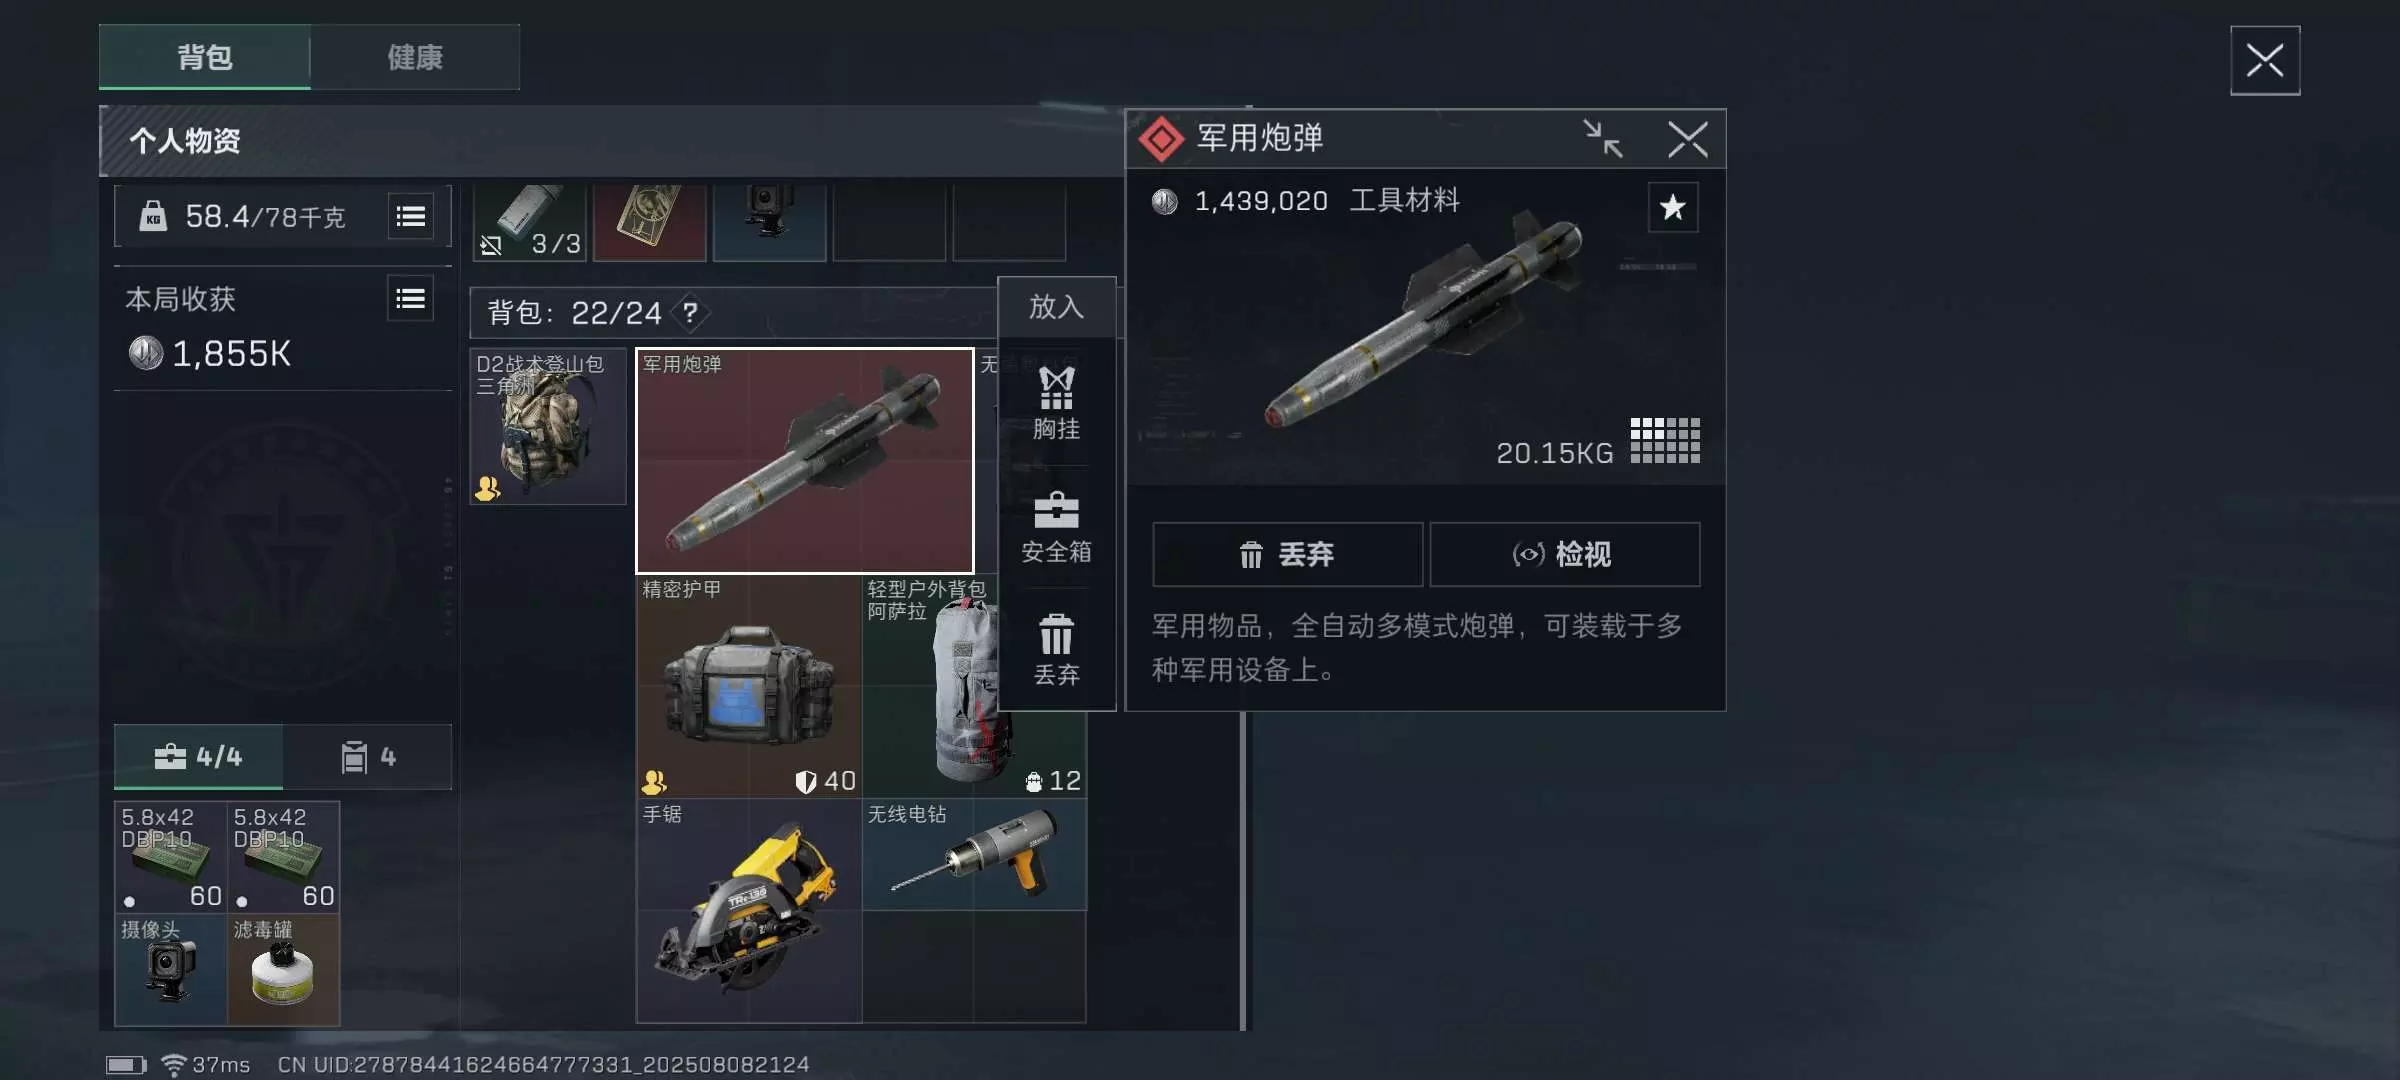Switch to the 健康 tab
This screenshot has width=2400, height=1080.
coord(415,57)
